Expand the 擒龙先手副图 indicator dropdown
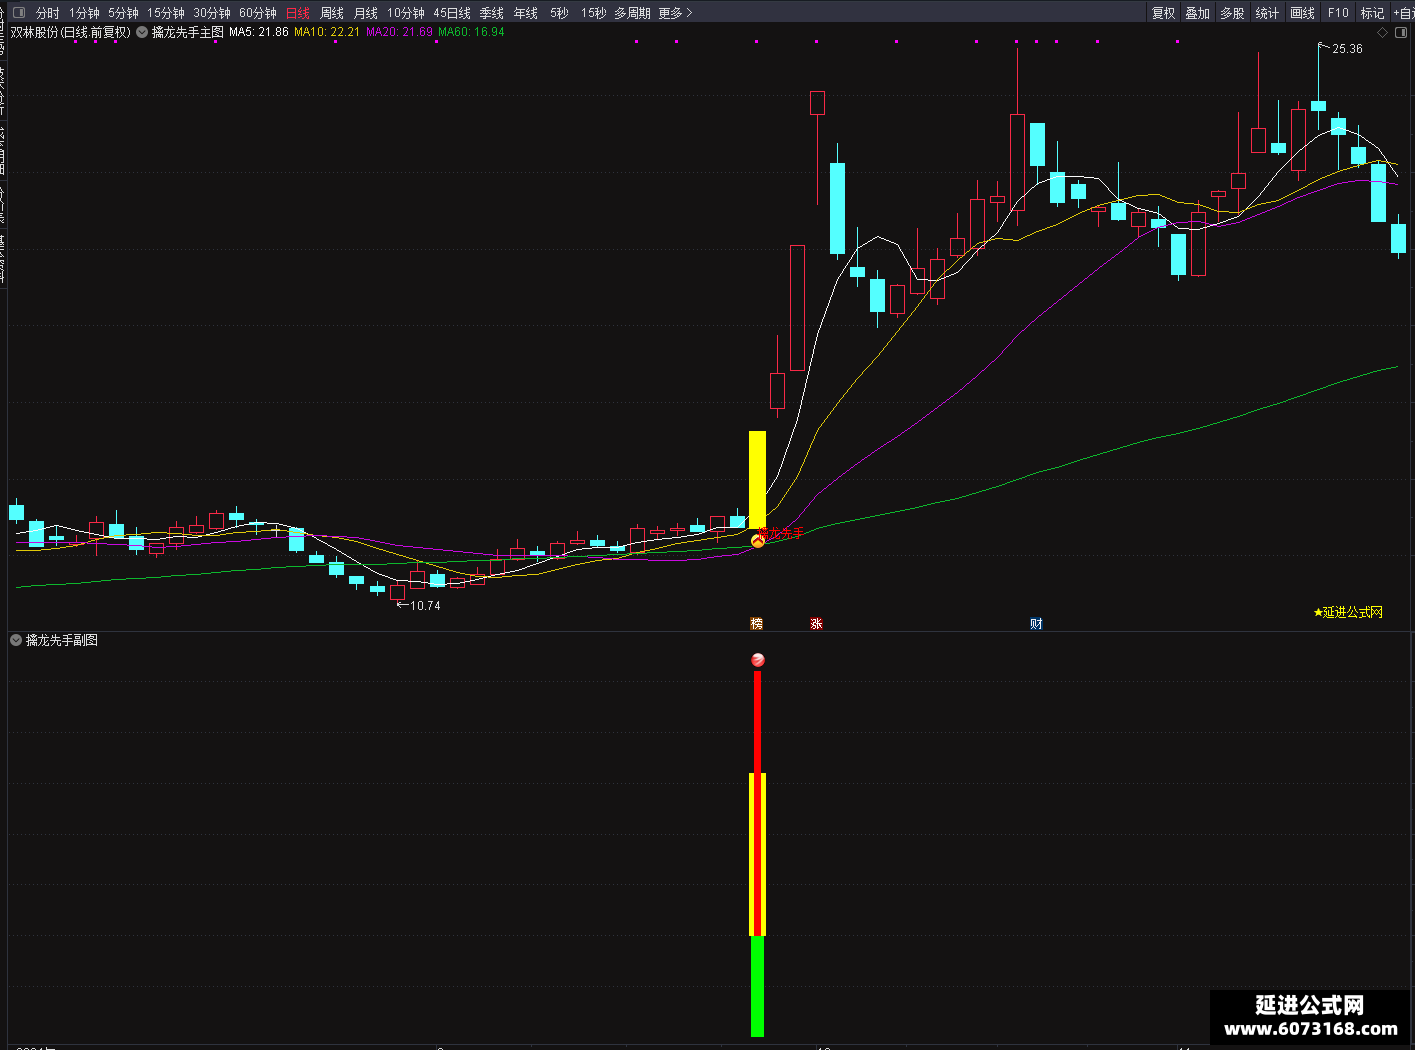The width and height of the screenshot is (1415, 1050). tap(16, 640)
